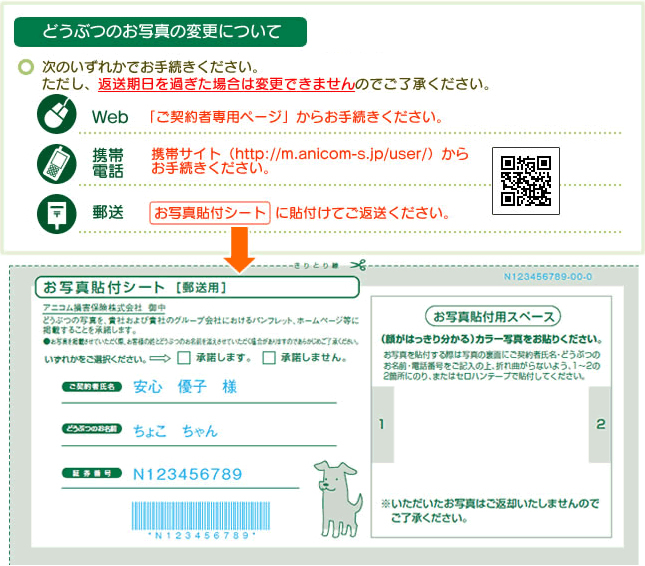Click the scissors cut-line icon
The height and width of the screenshot is (566, 645).
click(358, 265)
